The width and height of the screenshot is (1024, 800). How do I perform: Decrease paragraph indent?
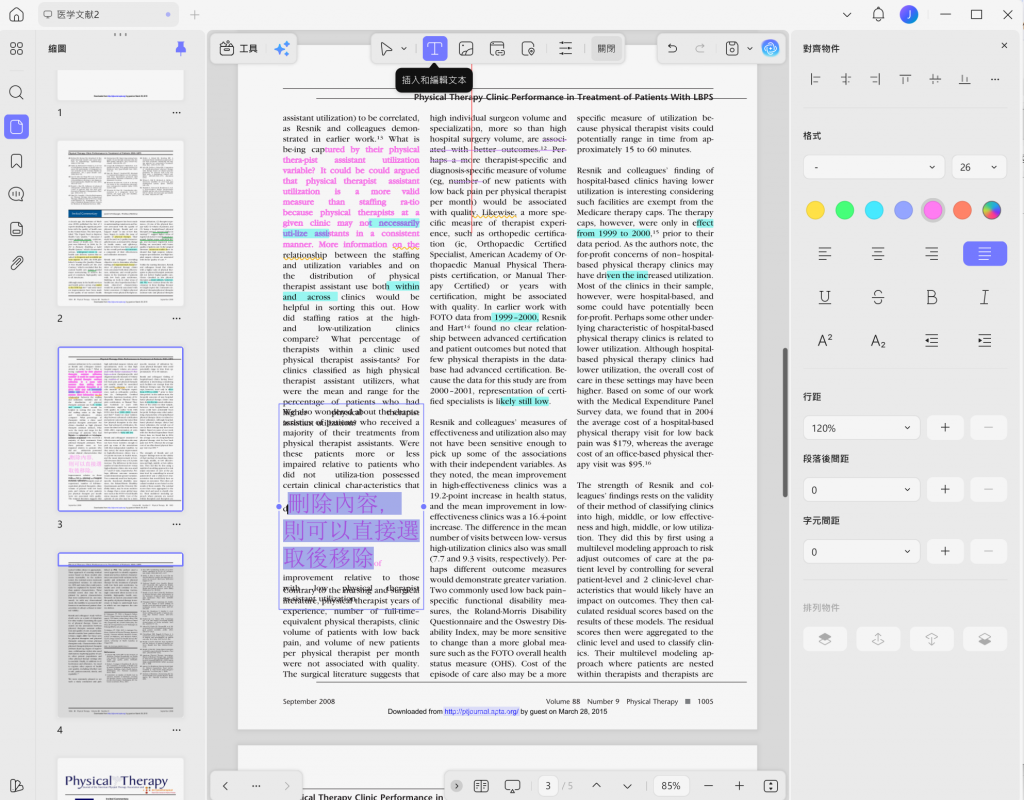[x=931, y=340]
